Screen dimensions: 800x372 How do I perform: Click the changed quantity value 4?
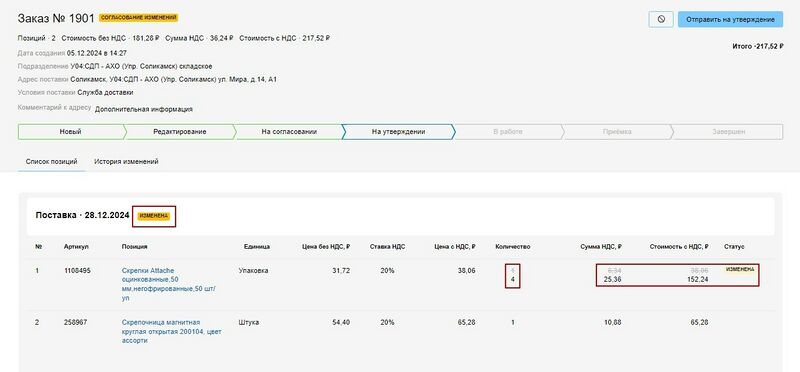513,280
